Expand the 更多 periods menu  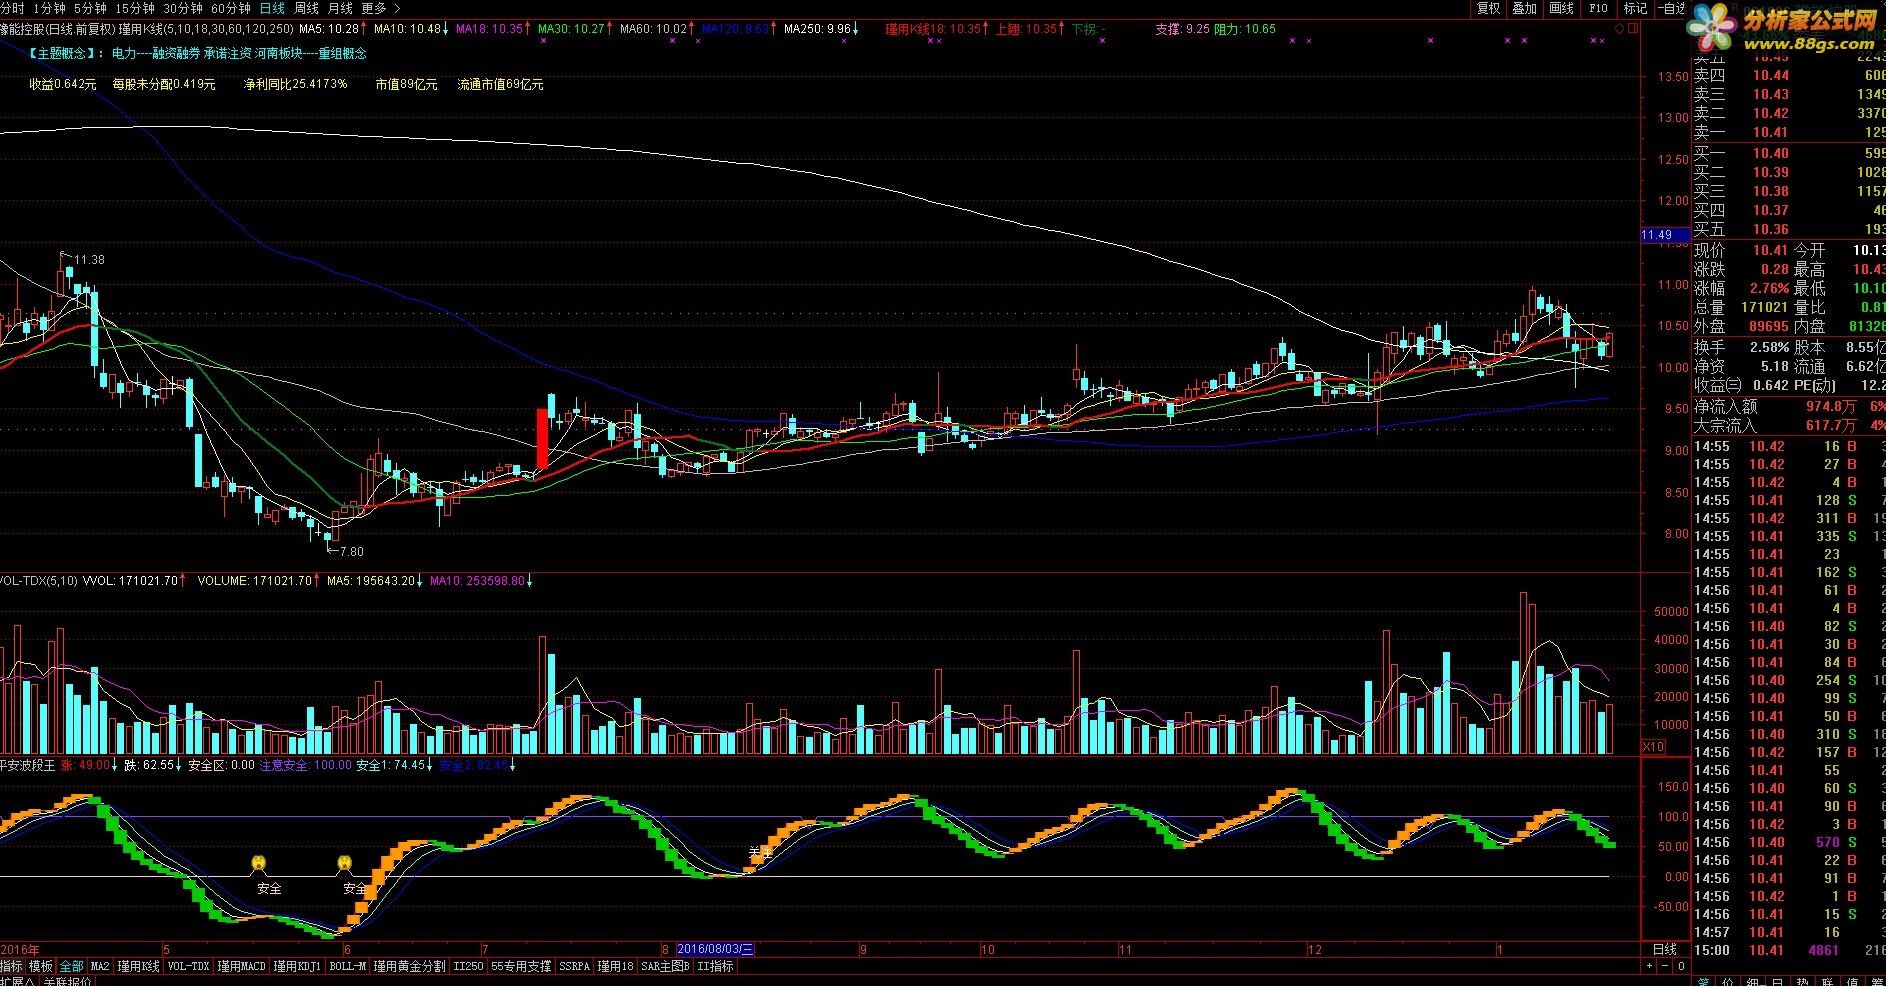(x=380, y=8)
